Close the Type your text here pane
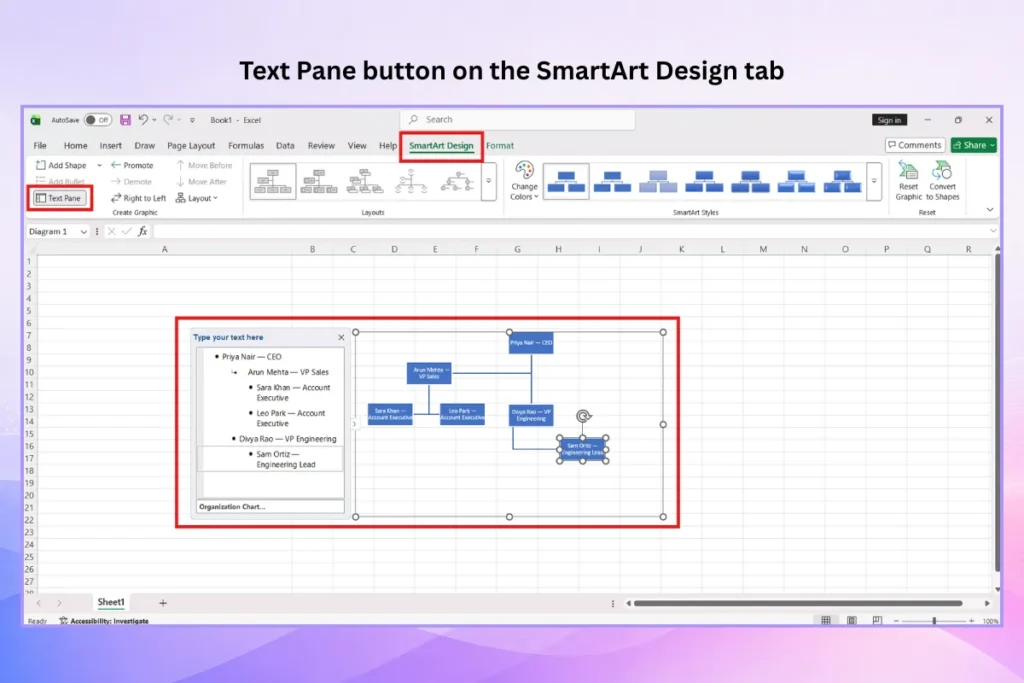The height and width of the screenshot is (683, 1024). [341, 338]
